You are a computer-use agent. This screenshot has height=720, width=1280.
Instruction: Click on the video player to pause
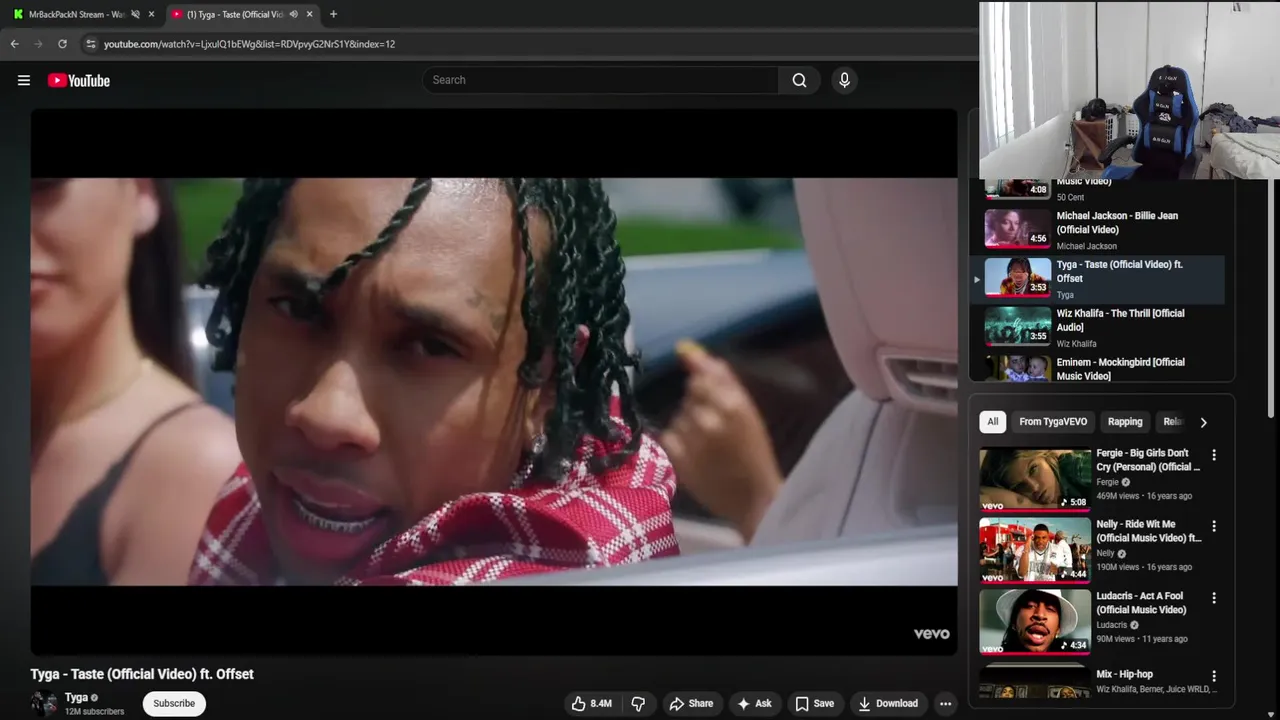click(x=494, y=382)
